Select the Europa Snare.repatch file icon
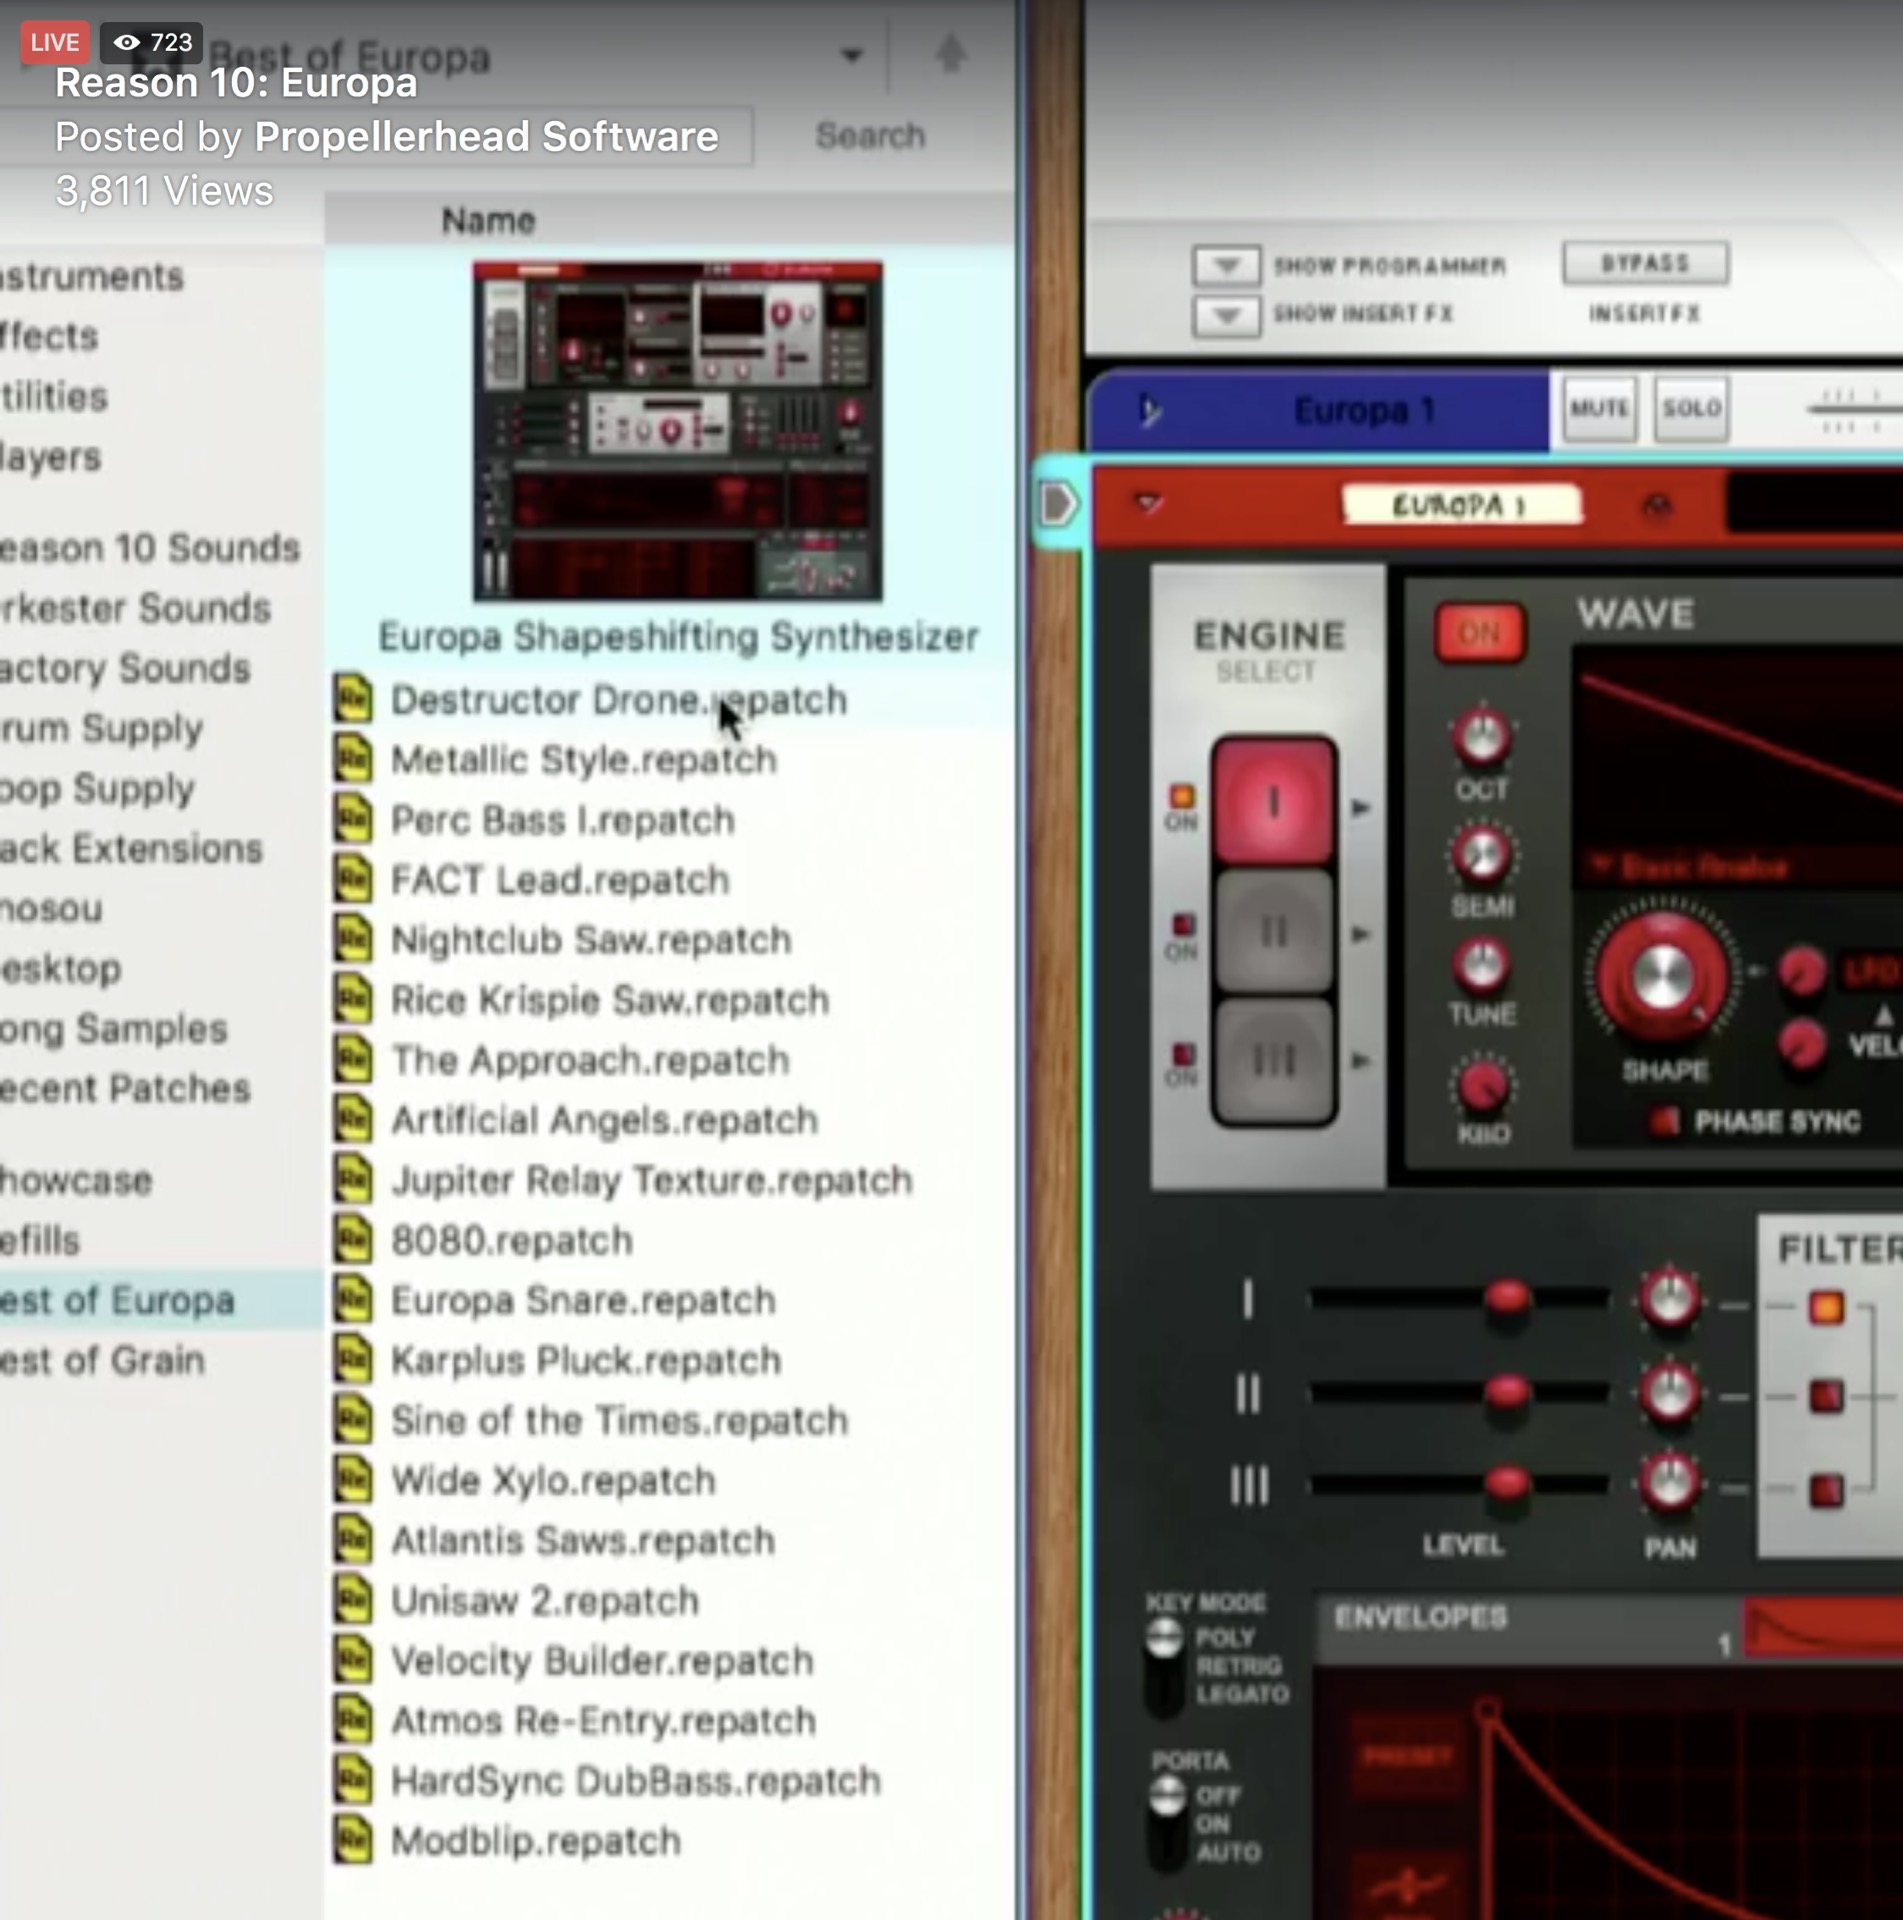 [x=353, y=1299]
